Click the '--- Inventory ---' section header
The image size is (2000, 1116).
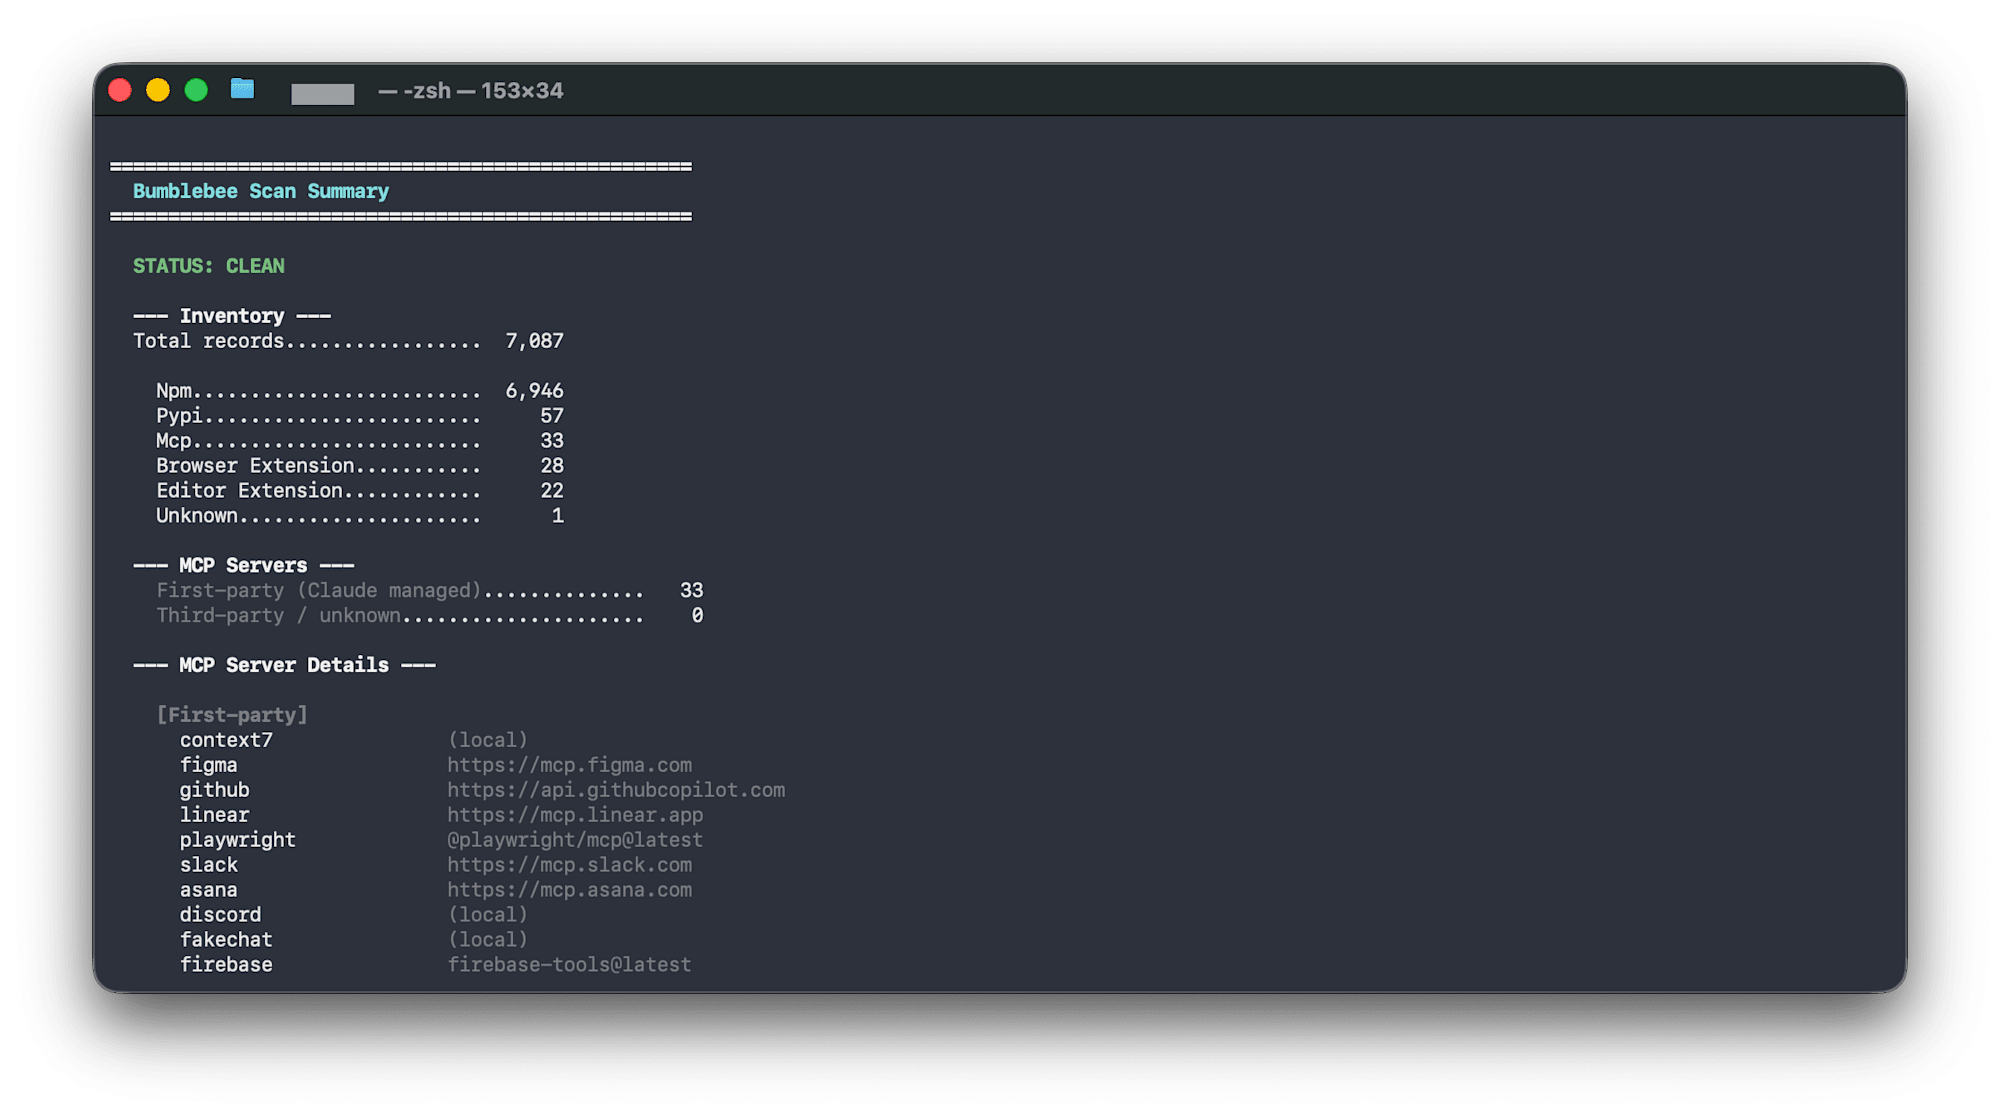232,316
